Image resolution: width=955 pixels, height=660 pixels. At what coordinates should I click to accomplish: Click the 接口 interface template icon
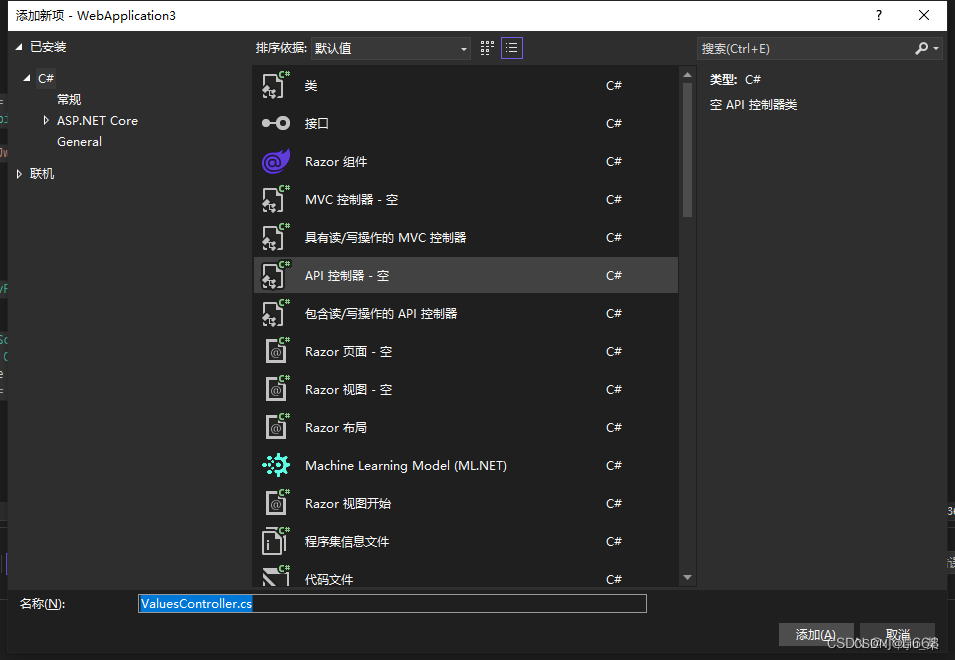(275, 124)
